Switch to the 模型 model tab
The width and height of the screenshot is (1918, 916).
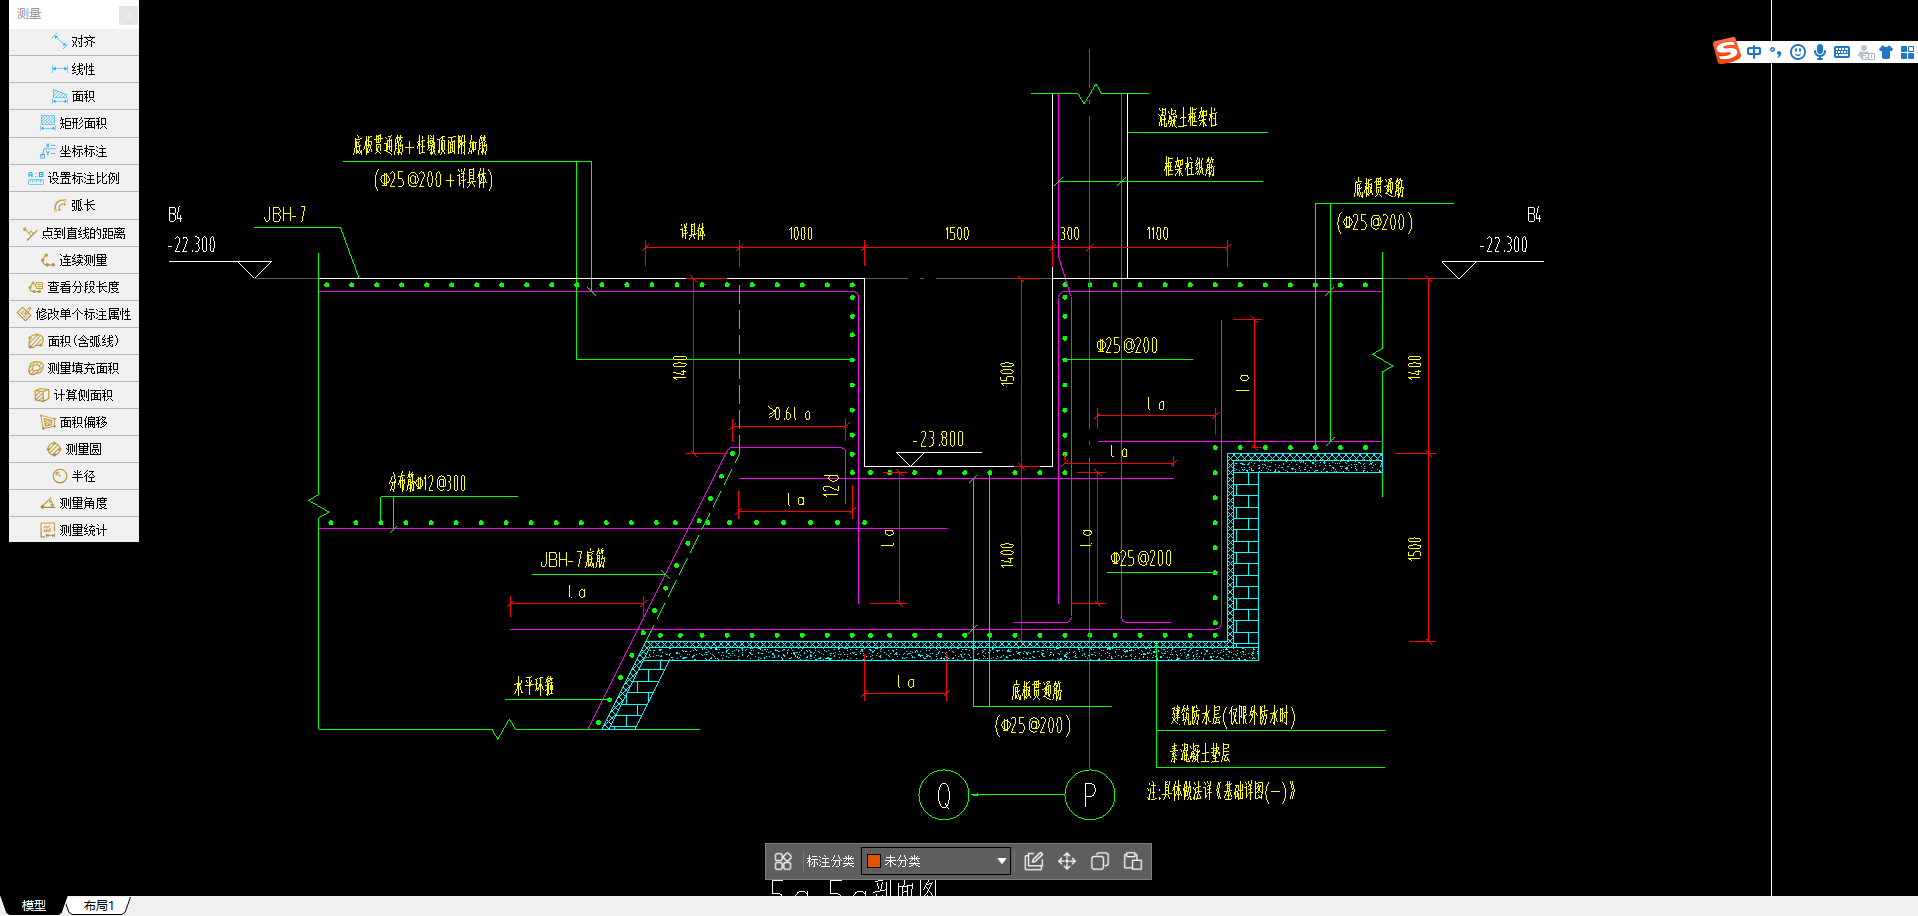point(34,905)
